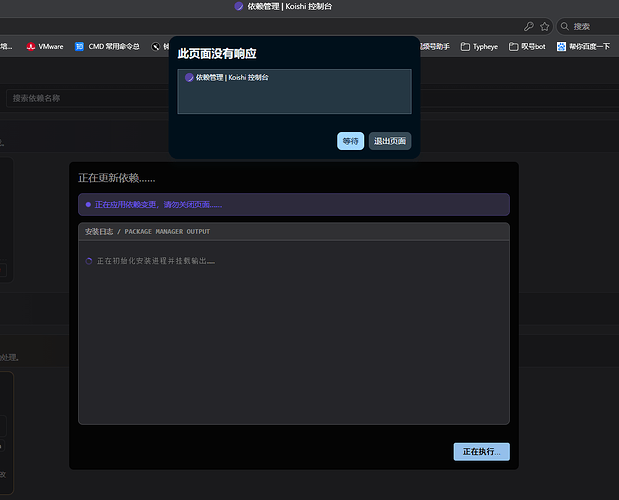Click the Typheye folder icon
The width and height of the screenshot is (619, 500).
[465, 47]
